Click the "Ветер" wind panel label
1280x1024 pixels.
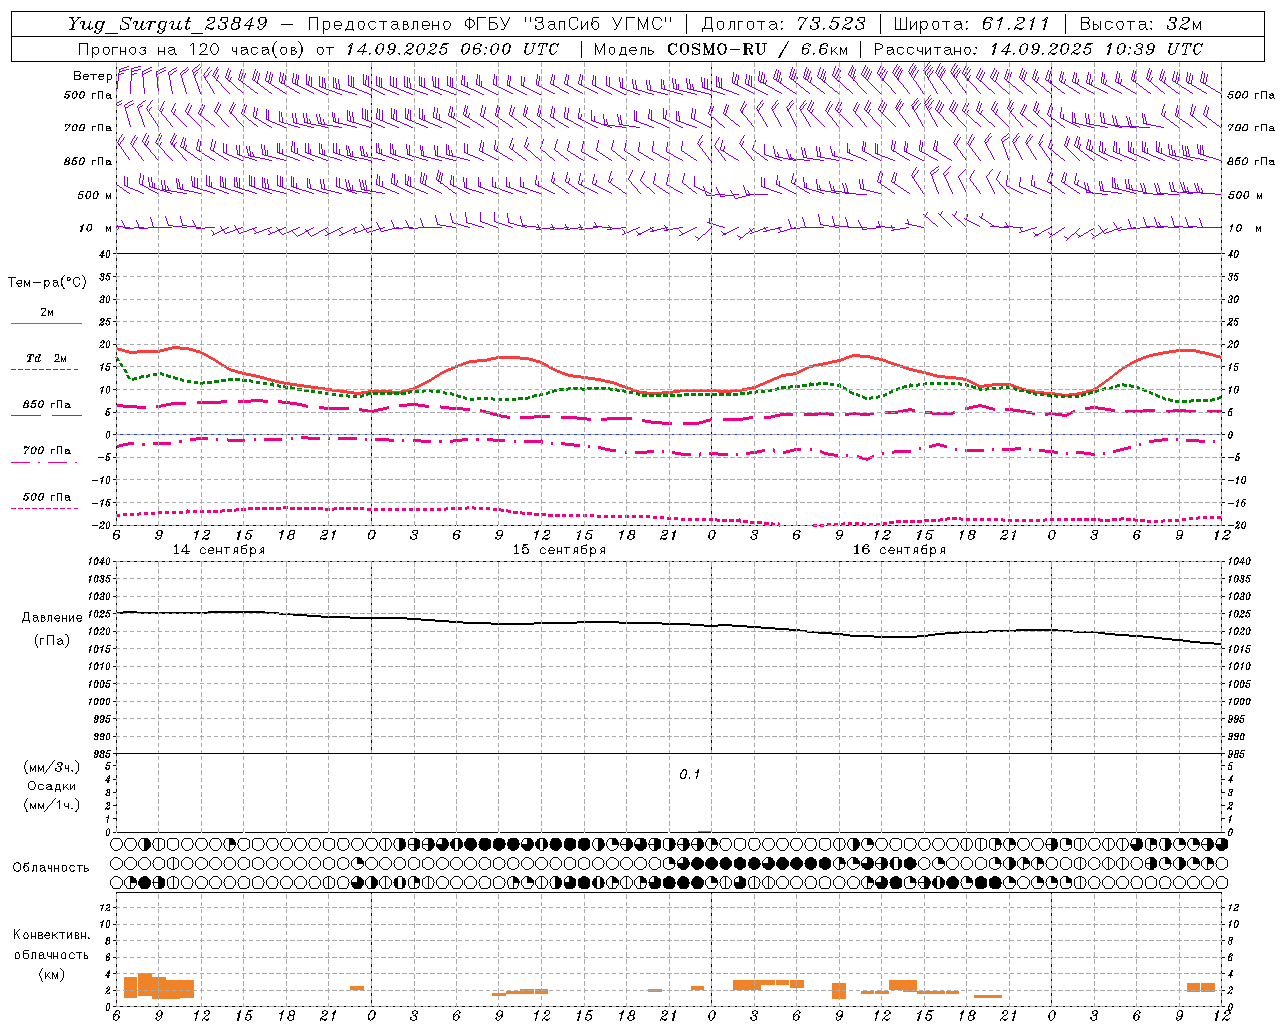click(x=92, y=76)
